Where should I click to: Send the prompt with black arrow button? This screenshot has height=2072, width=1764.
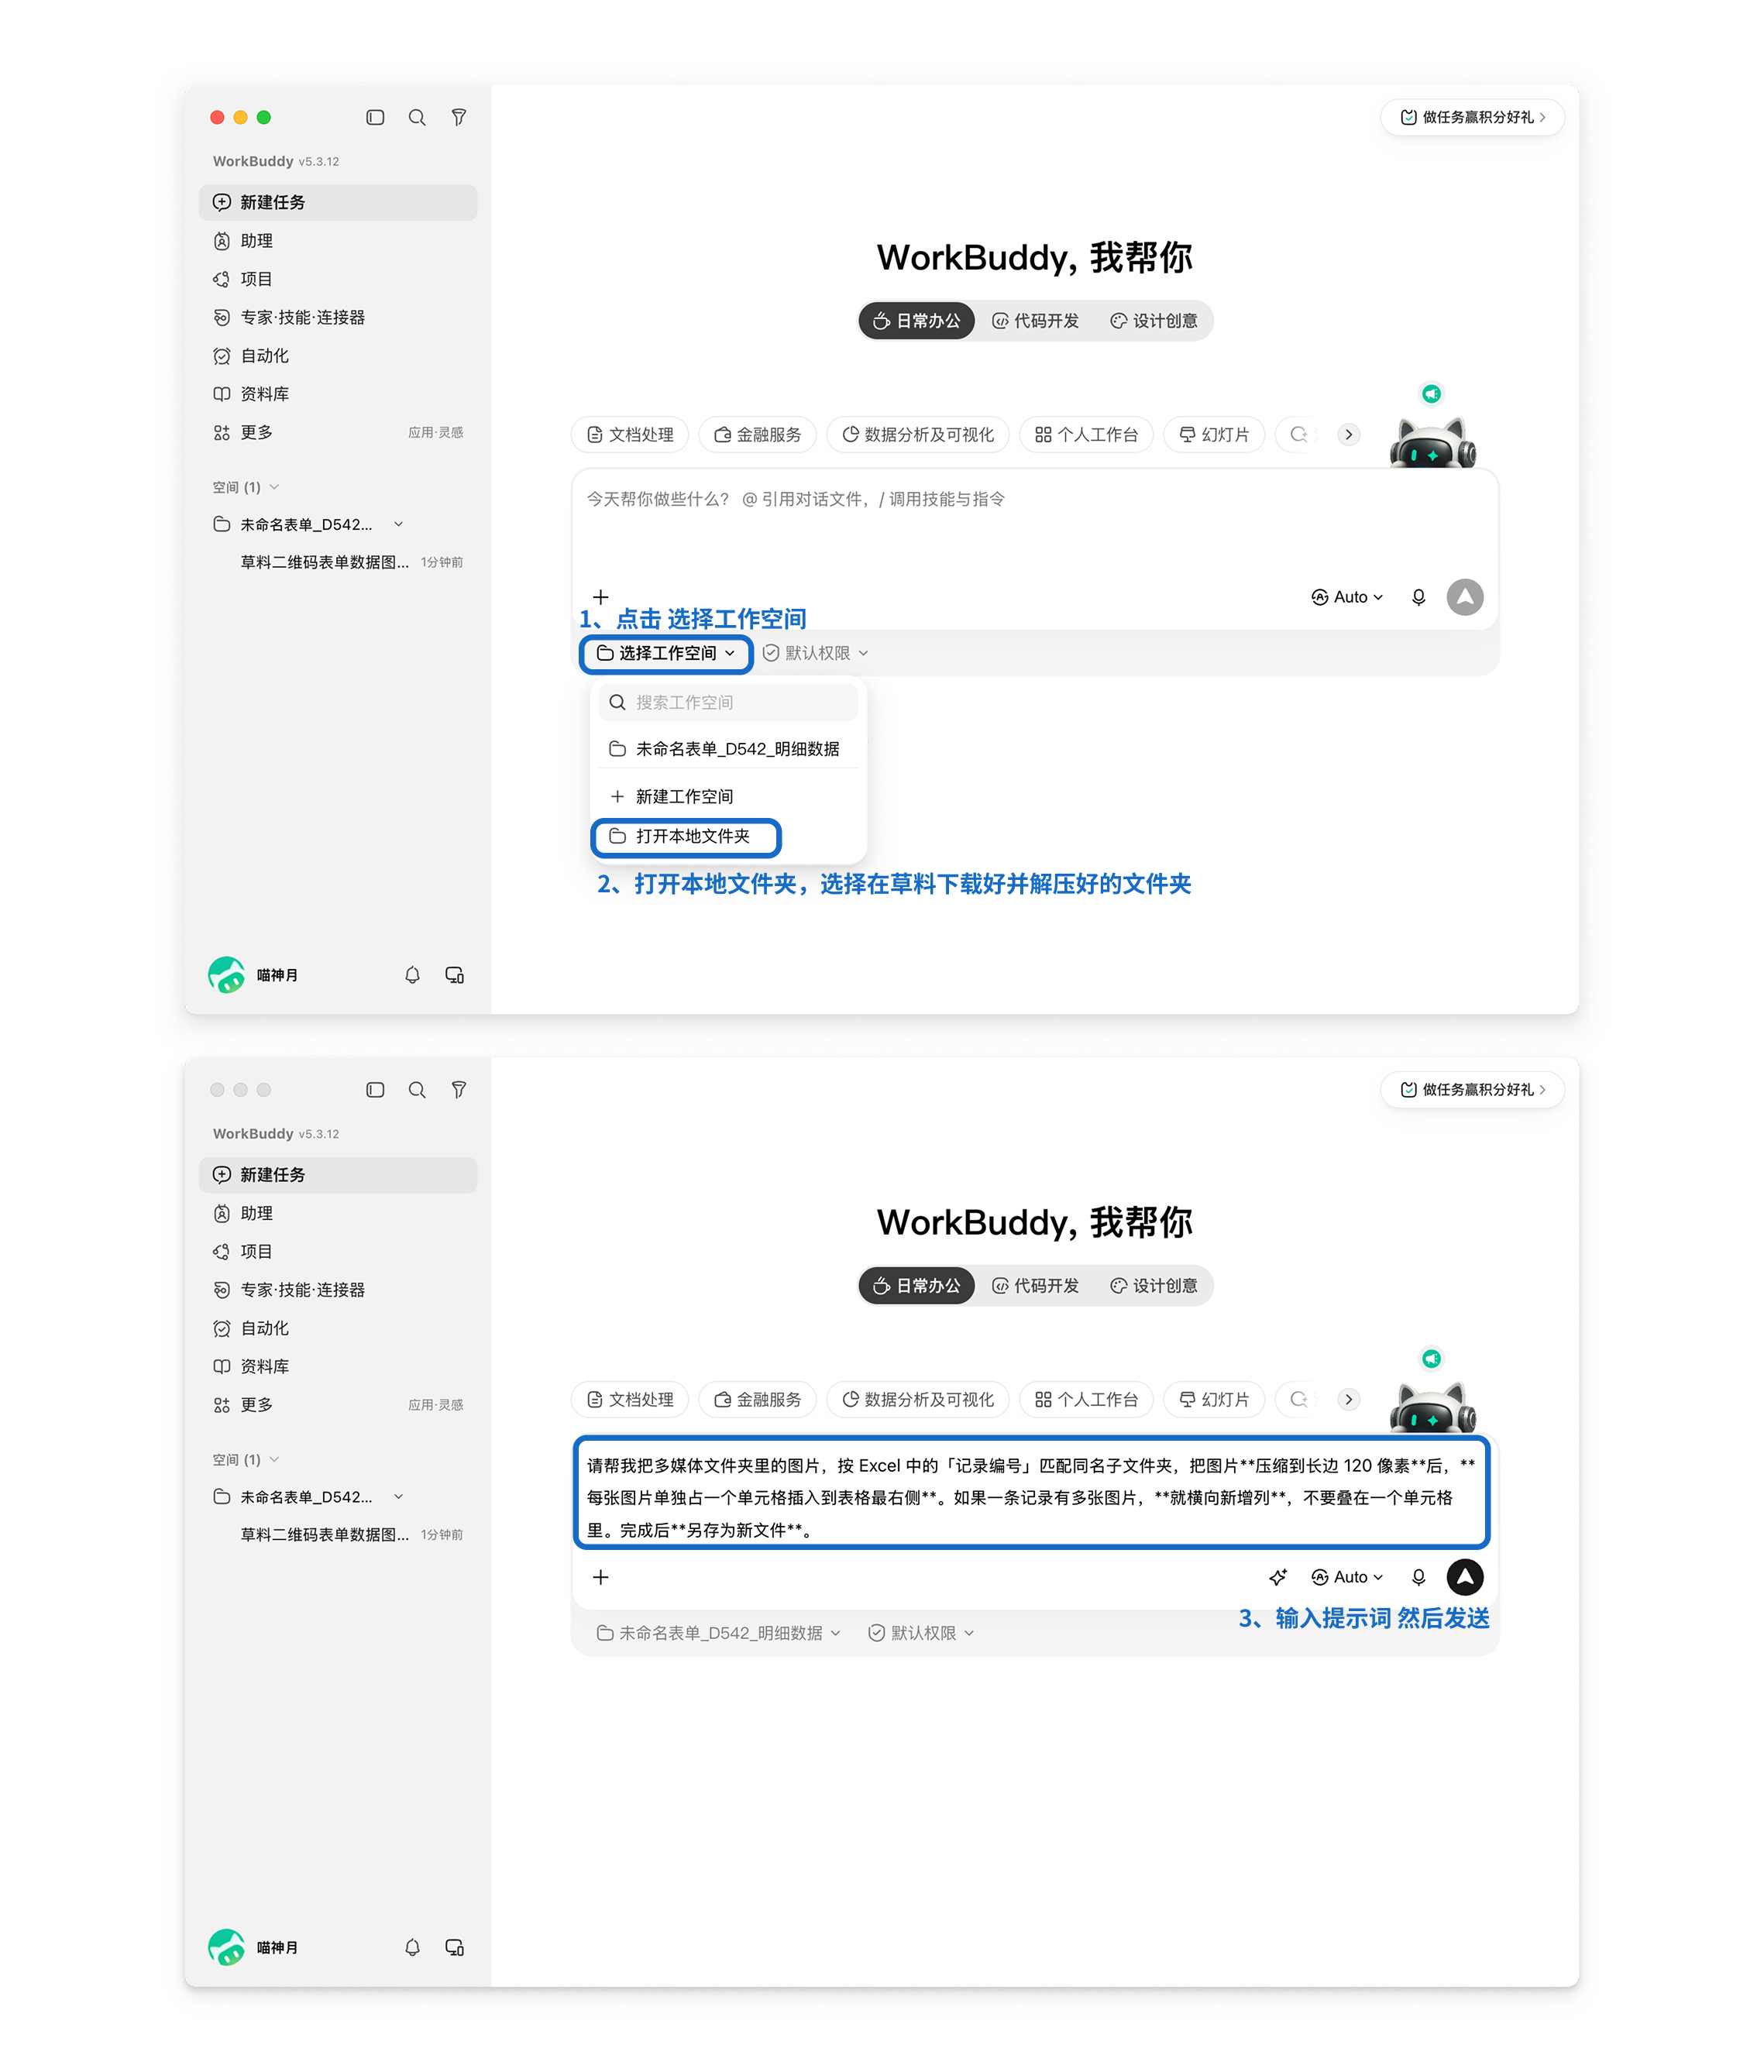1465,1577
